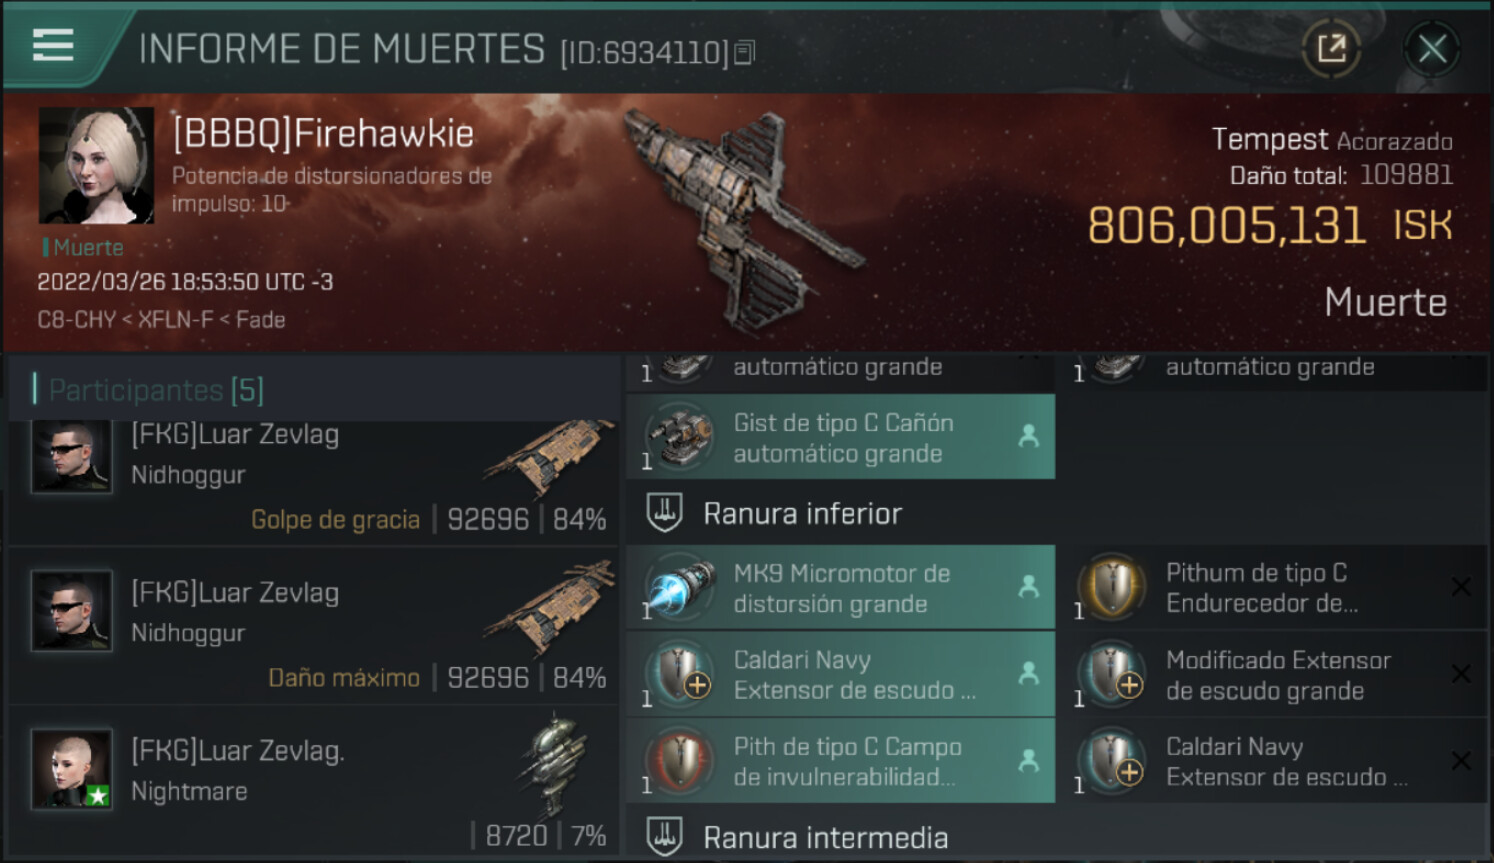1494x863 pixels.
Task: Open the hamburger menu
Action: (53, 46)
